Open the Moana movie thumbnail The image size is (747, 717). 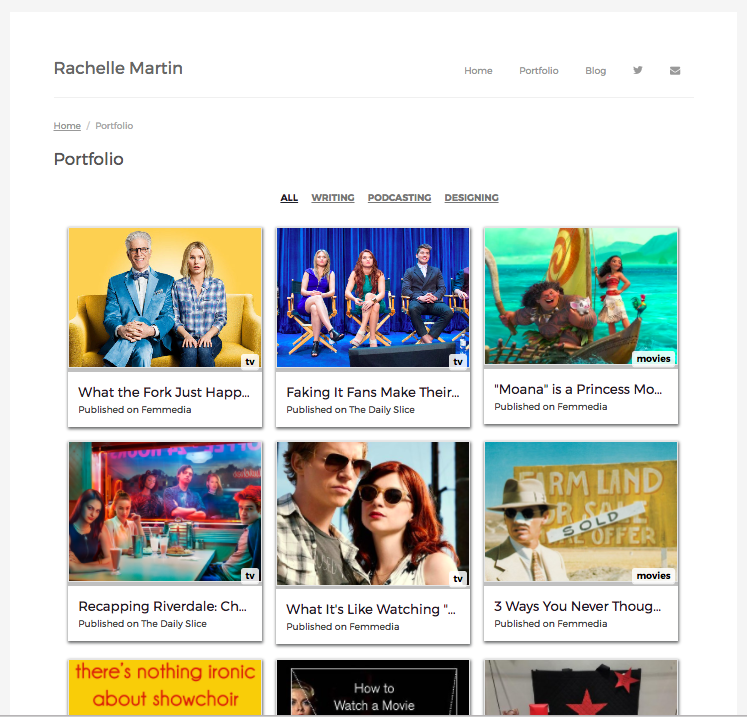[x=581, y=296]
